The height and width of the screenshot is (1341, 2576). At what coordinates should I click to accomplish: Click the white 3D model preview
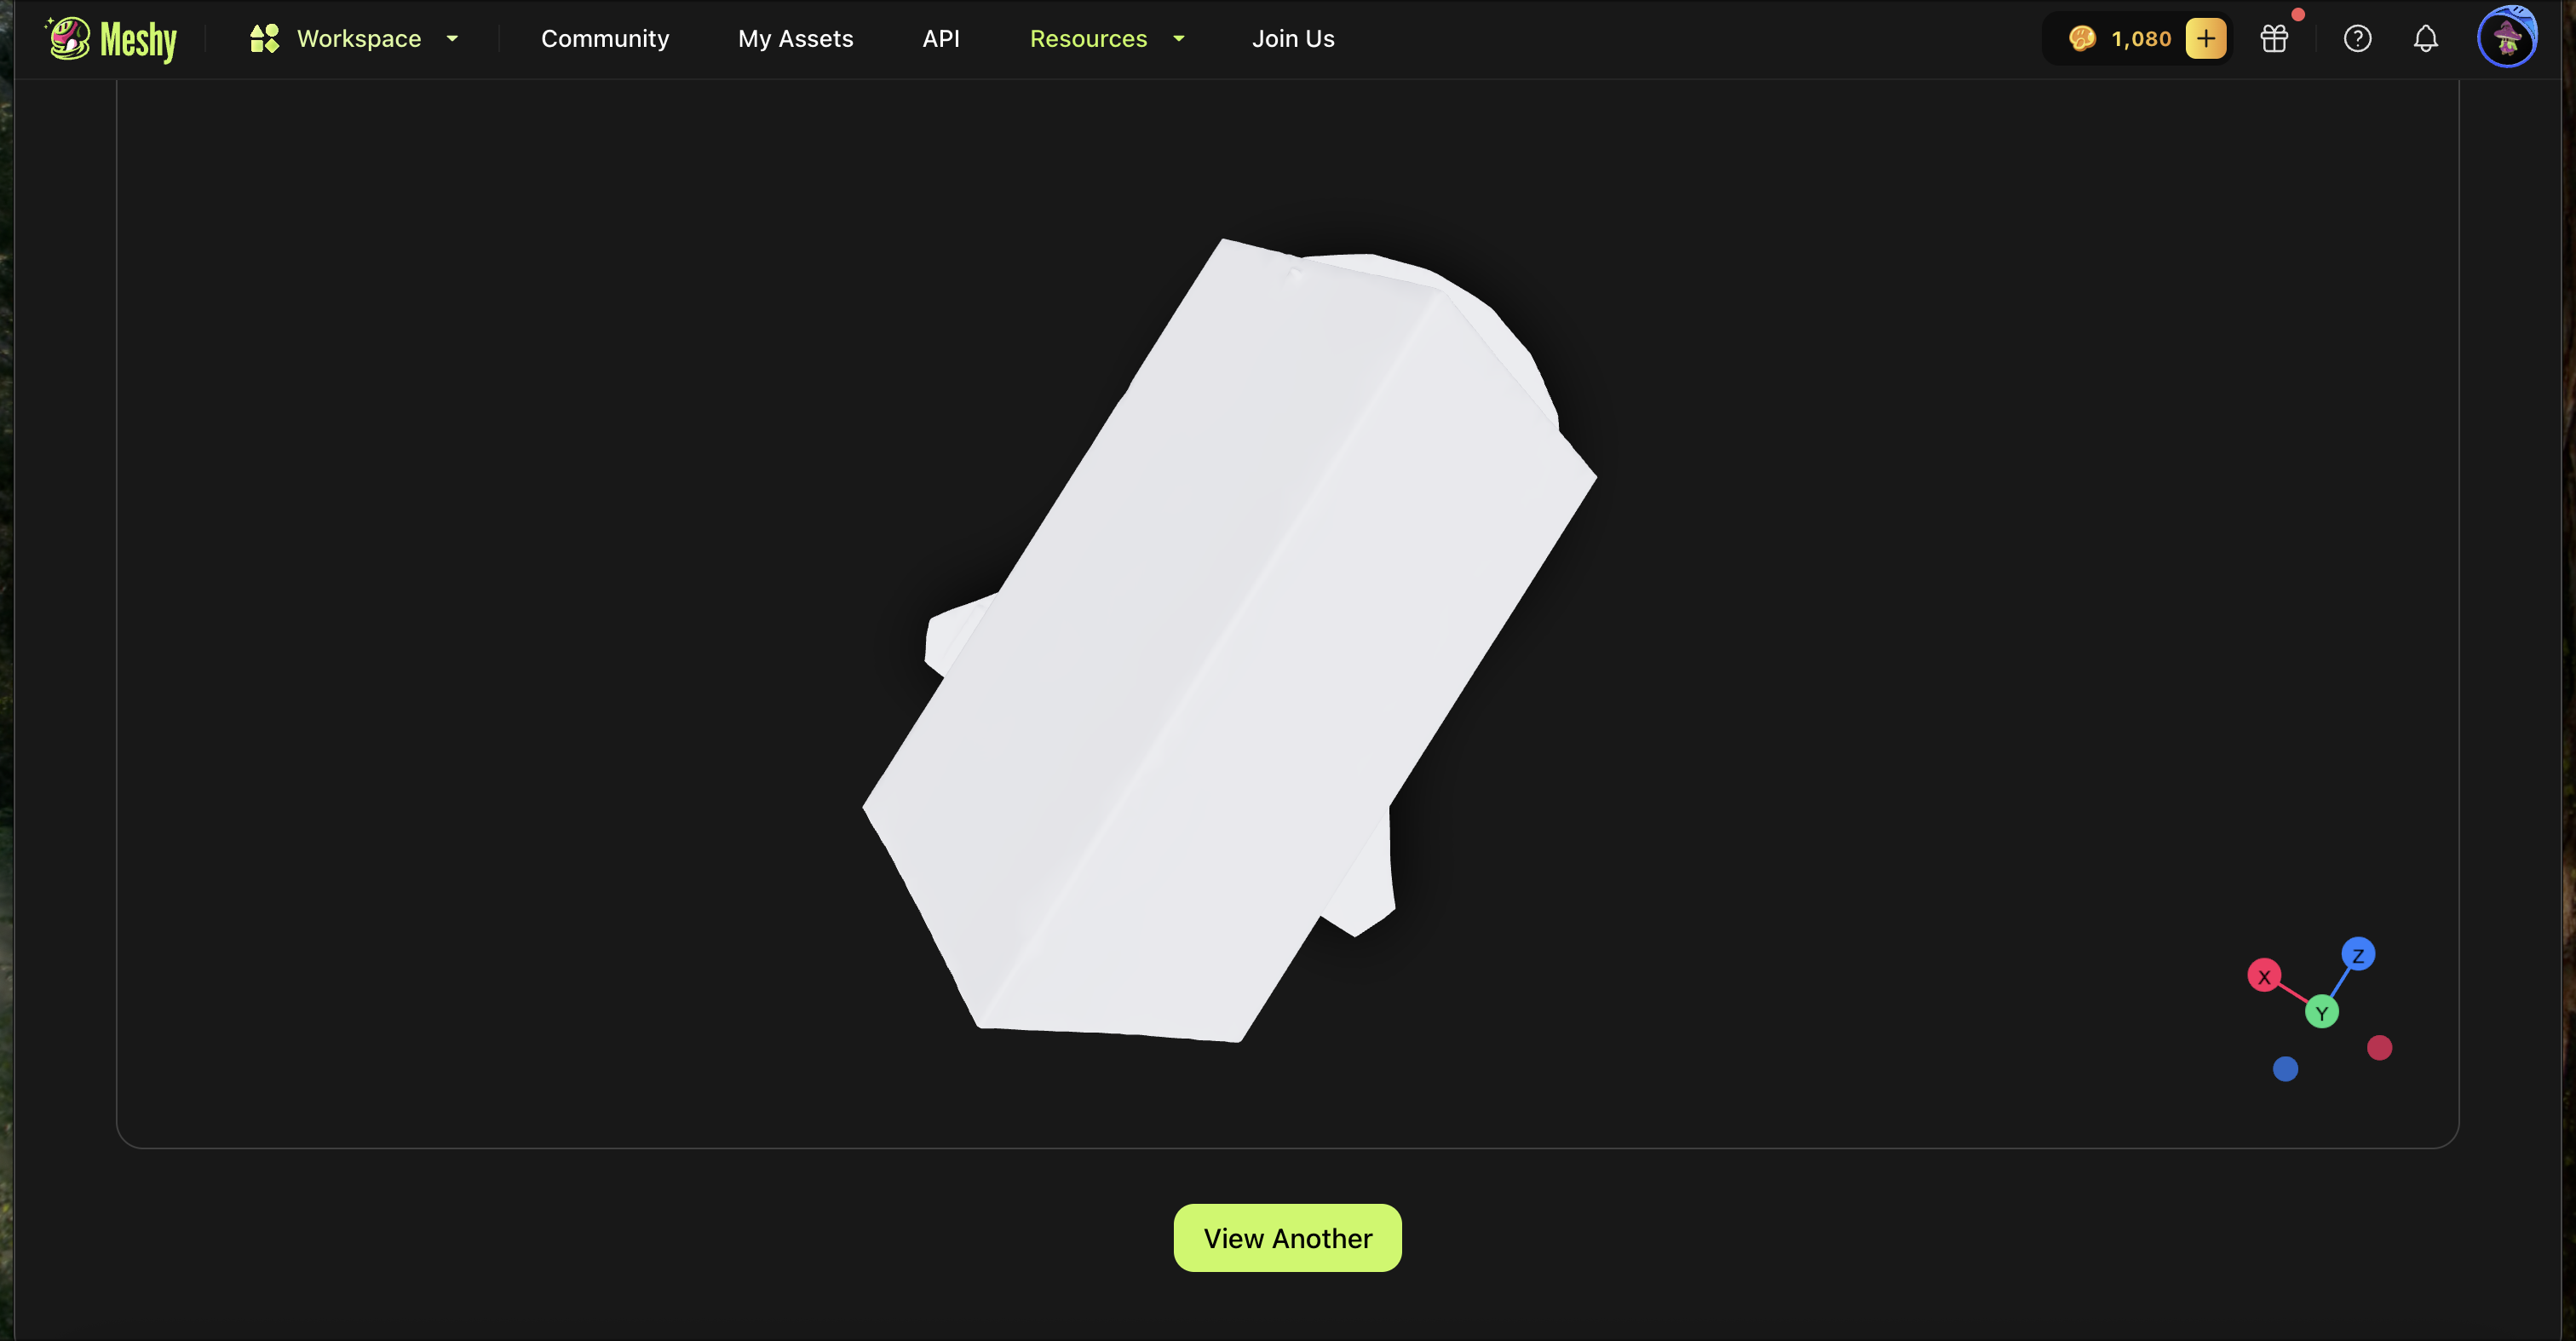pos(1230,640)
